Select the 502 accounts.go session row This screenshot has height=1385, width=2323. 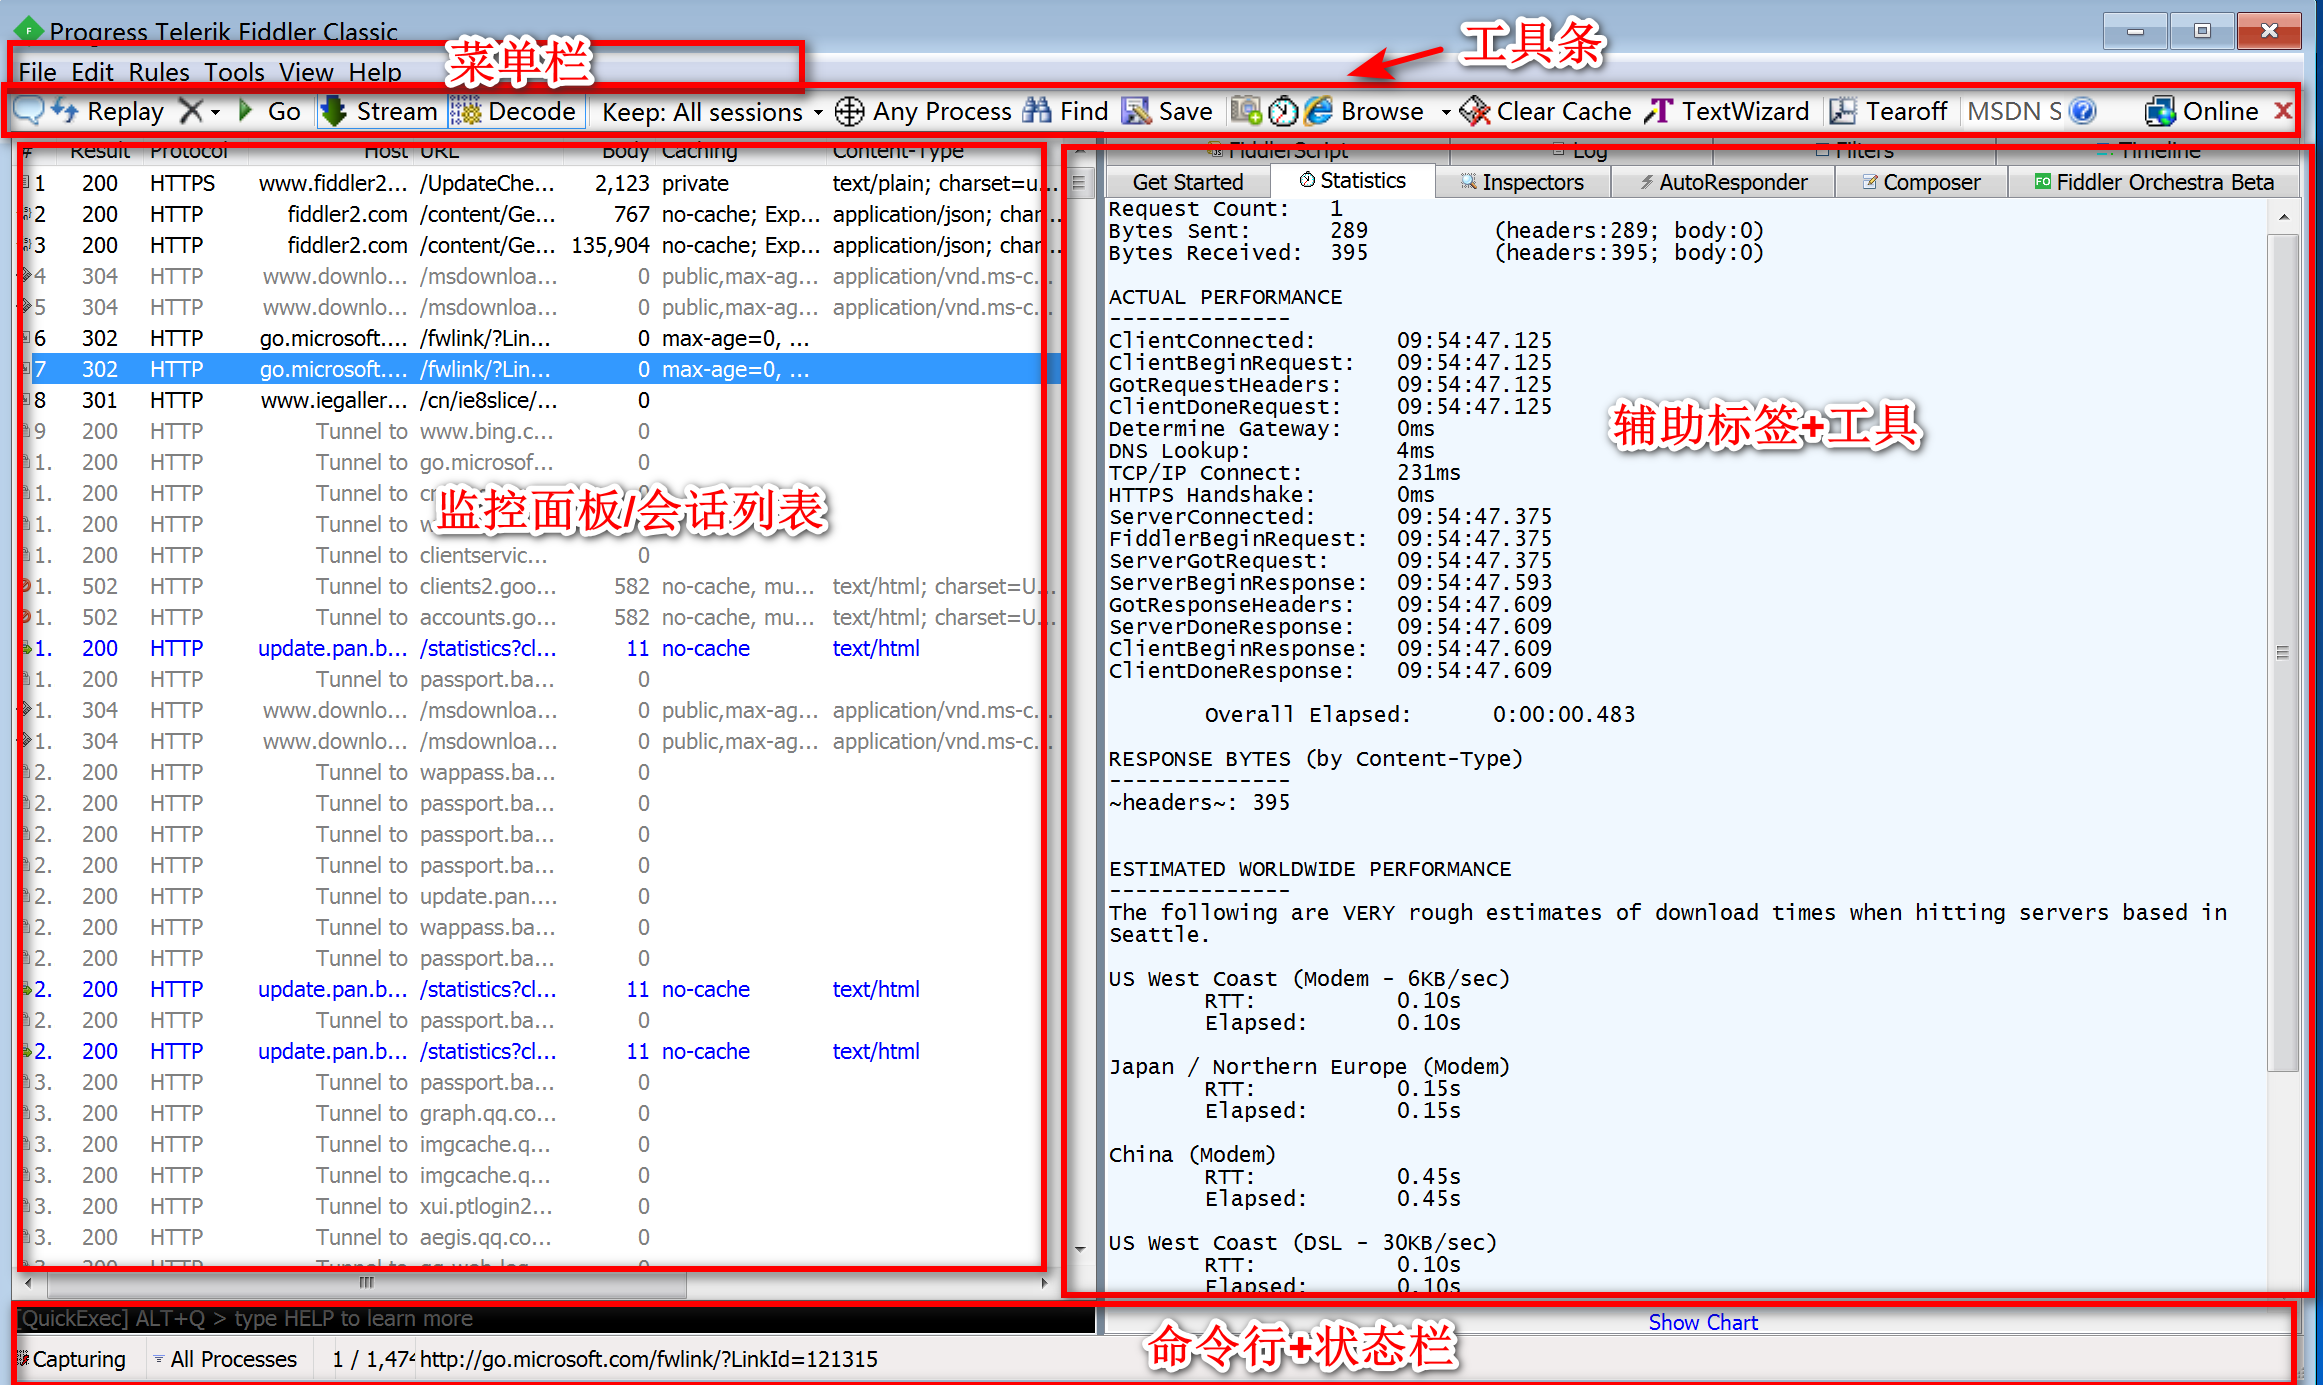point(540,618)
